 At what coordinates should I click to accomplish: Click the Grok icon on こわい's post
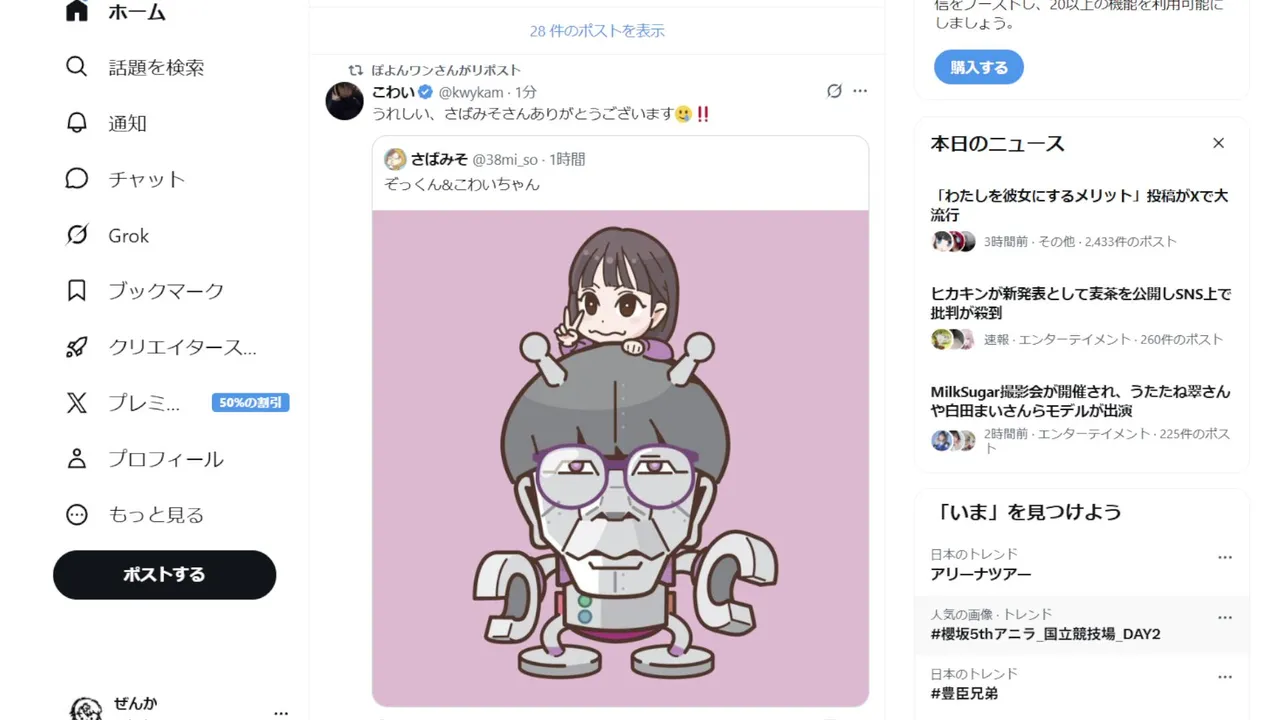[834, 91]
